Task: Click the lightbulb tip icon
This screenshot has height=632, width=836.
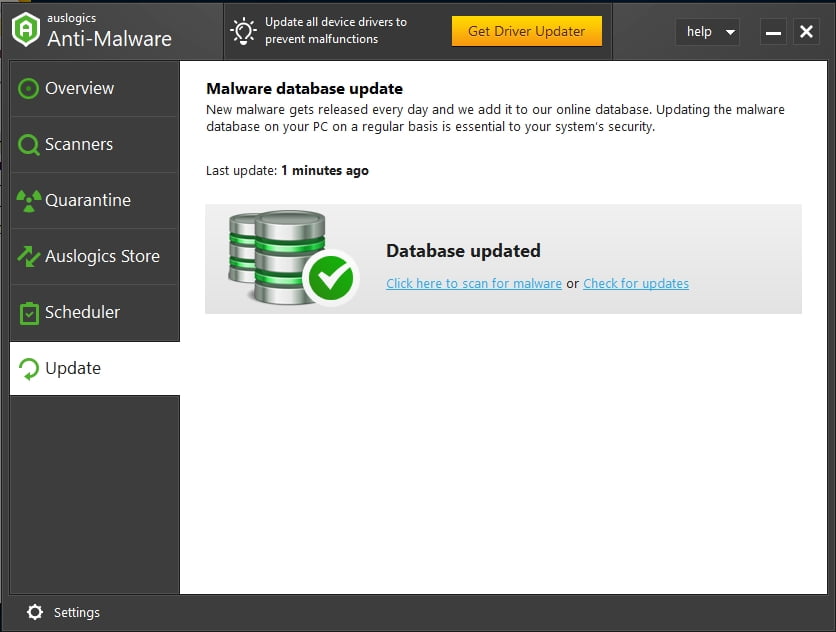Action: (x=243, y=31)
